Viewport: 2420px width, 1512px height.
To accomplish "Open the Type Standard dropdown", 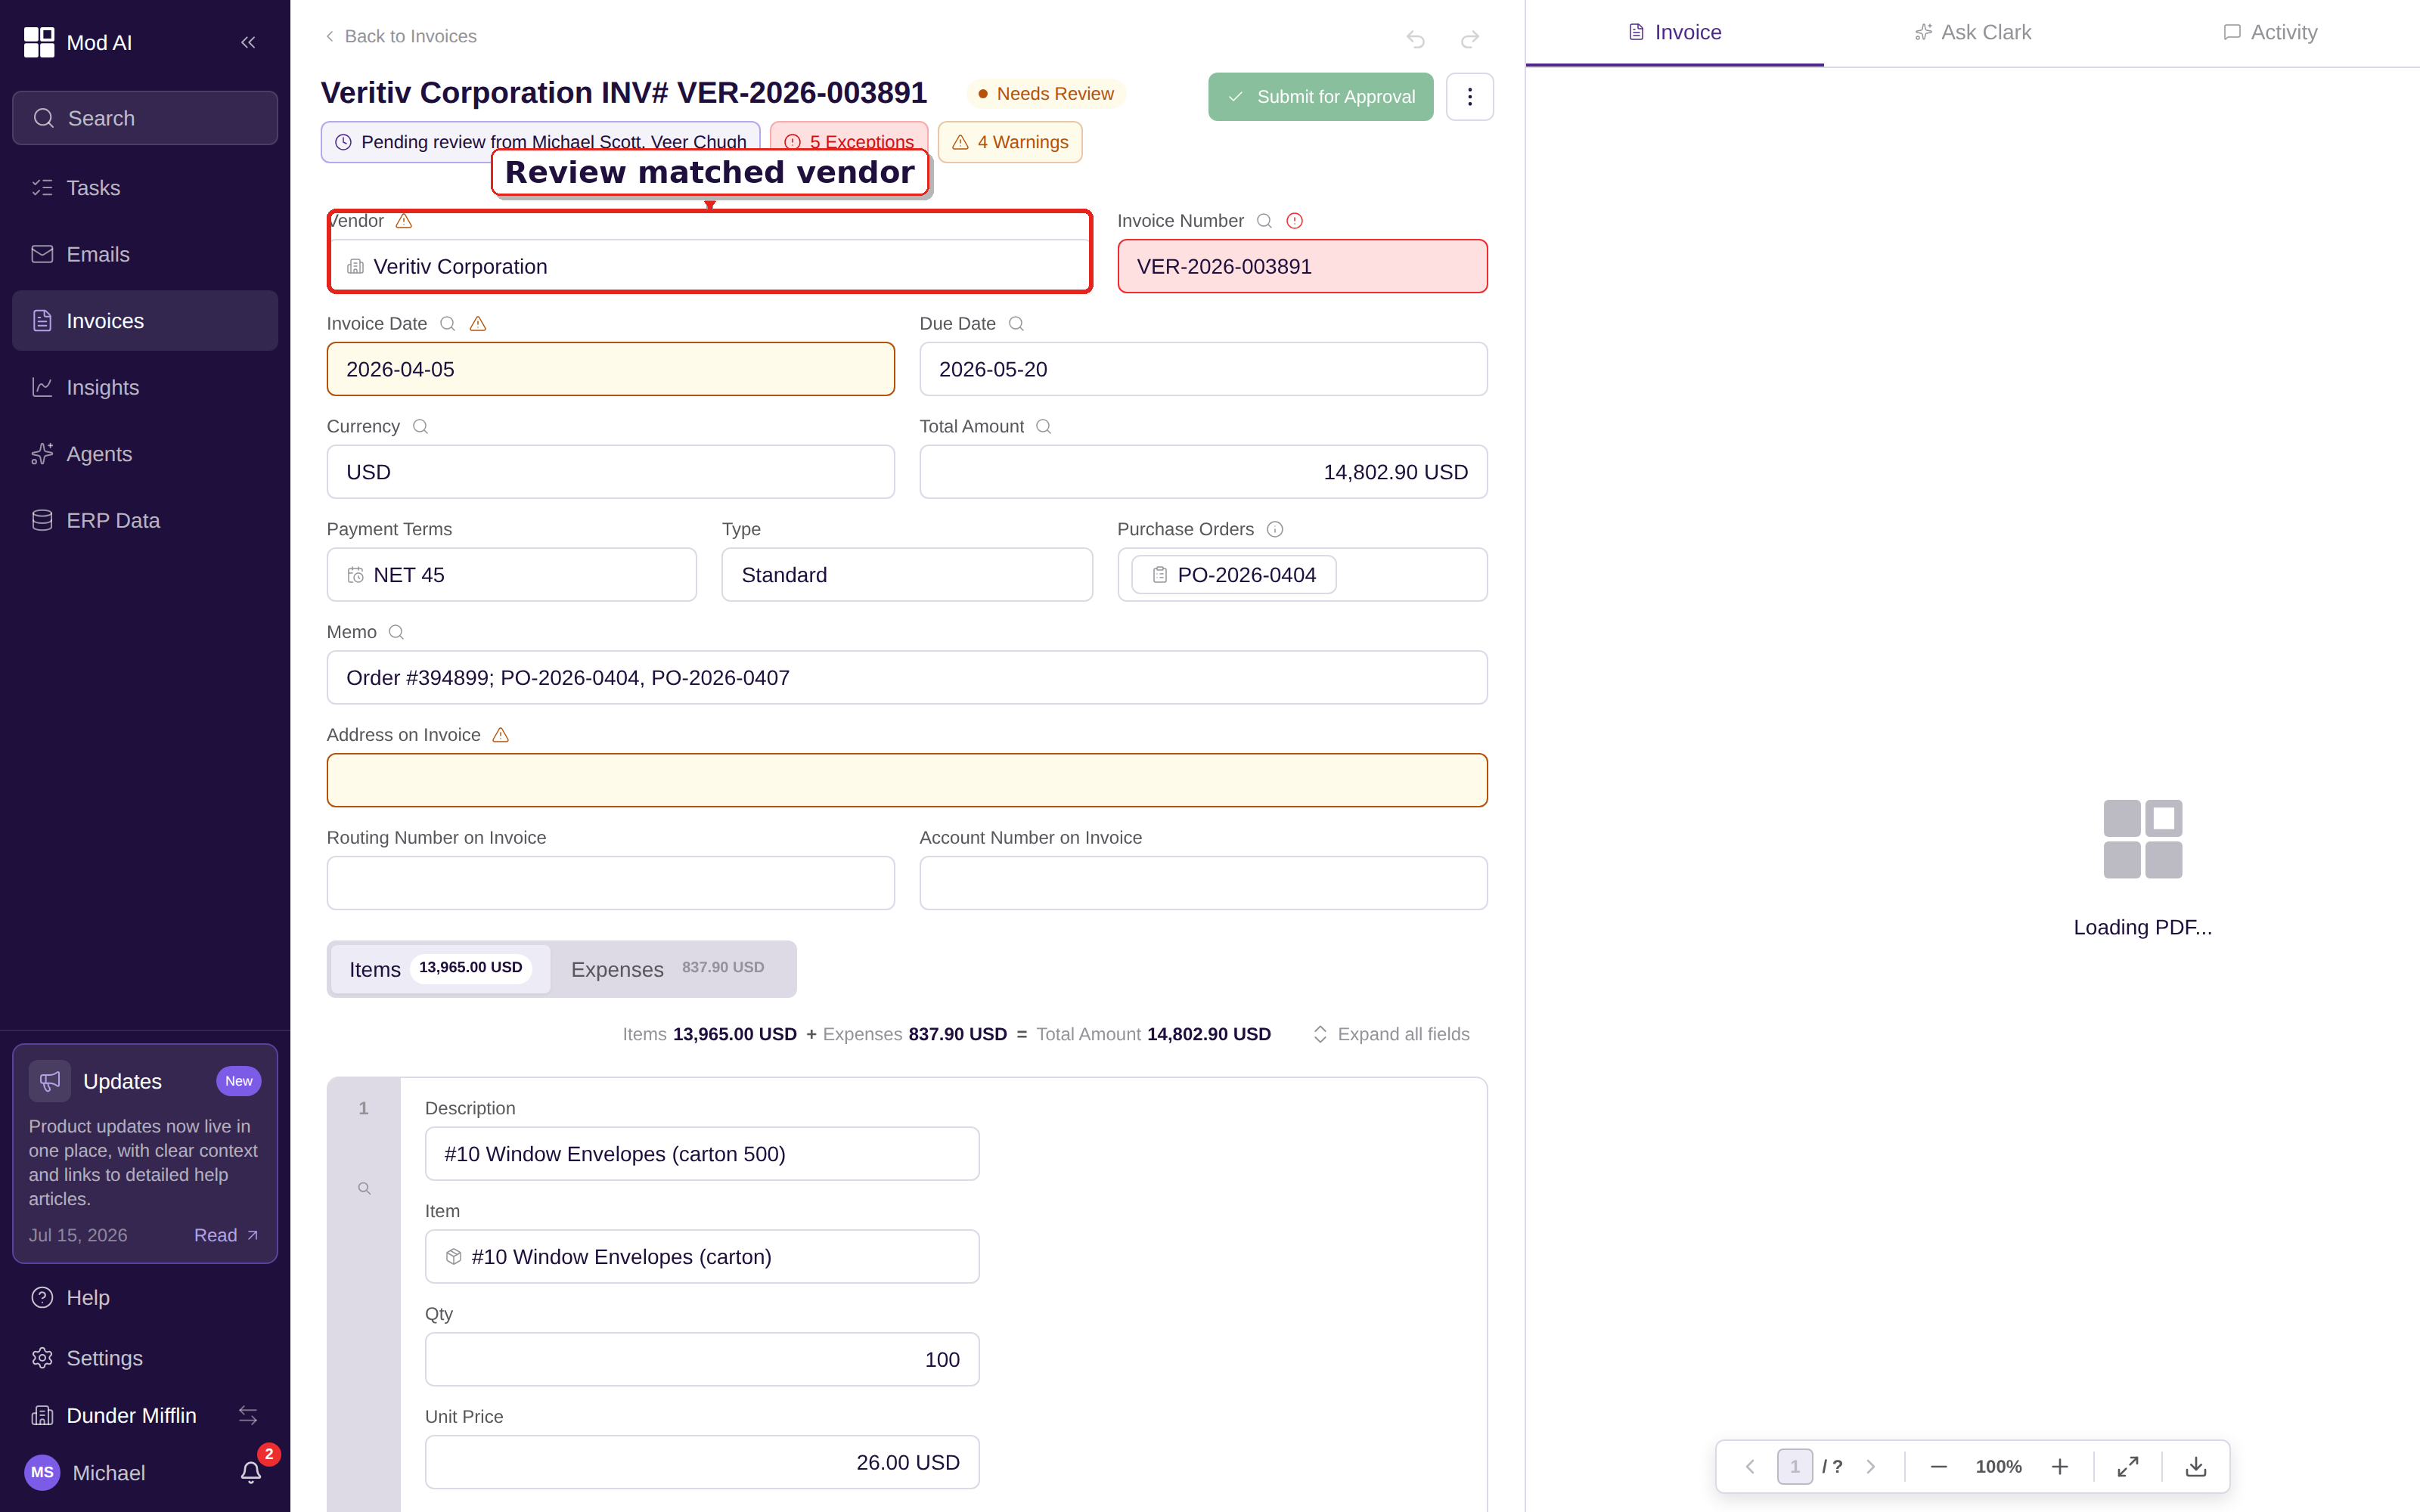I will pyautogui.click(x=907, y=575).
